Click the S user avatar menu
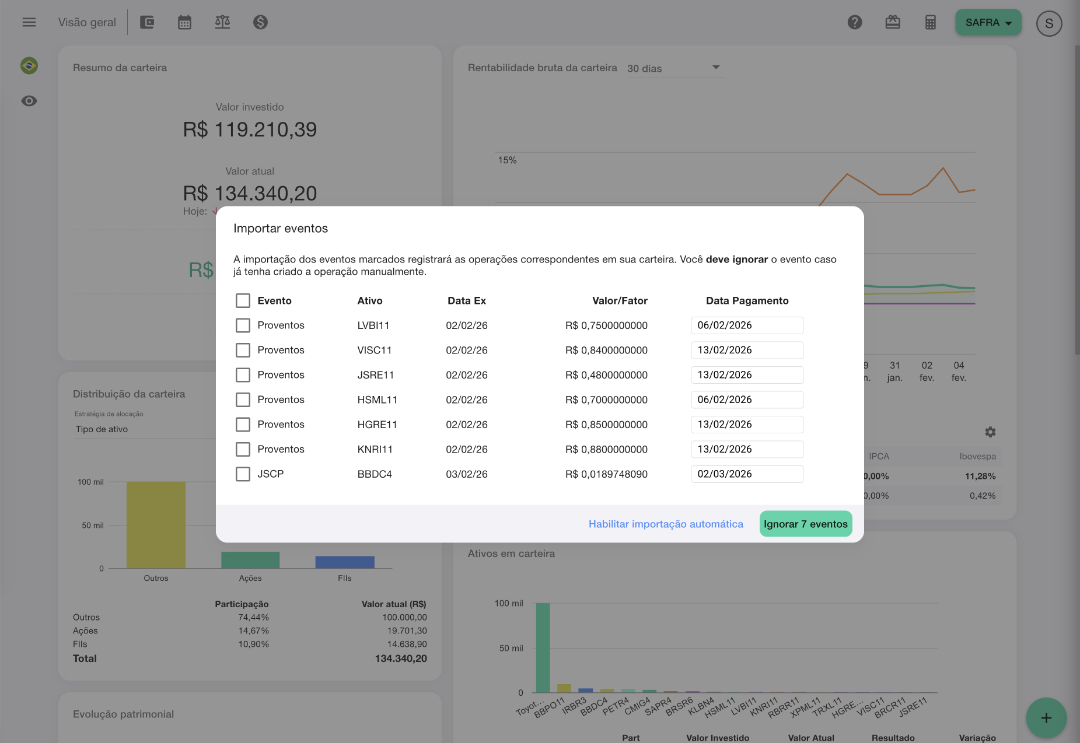 click(1048, 23)
